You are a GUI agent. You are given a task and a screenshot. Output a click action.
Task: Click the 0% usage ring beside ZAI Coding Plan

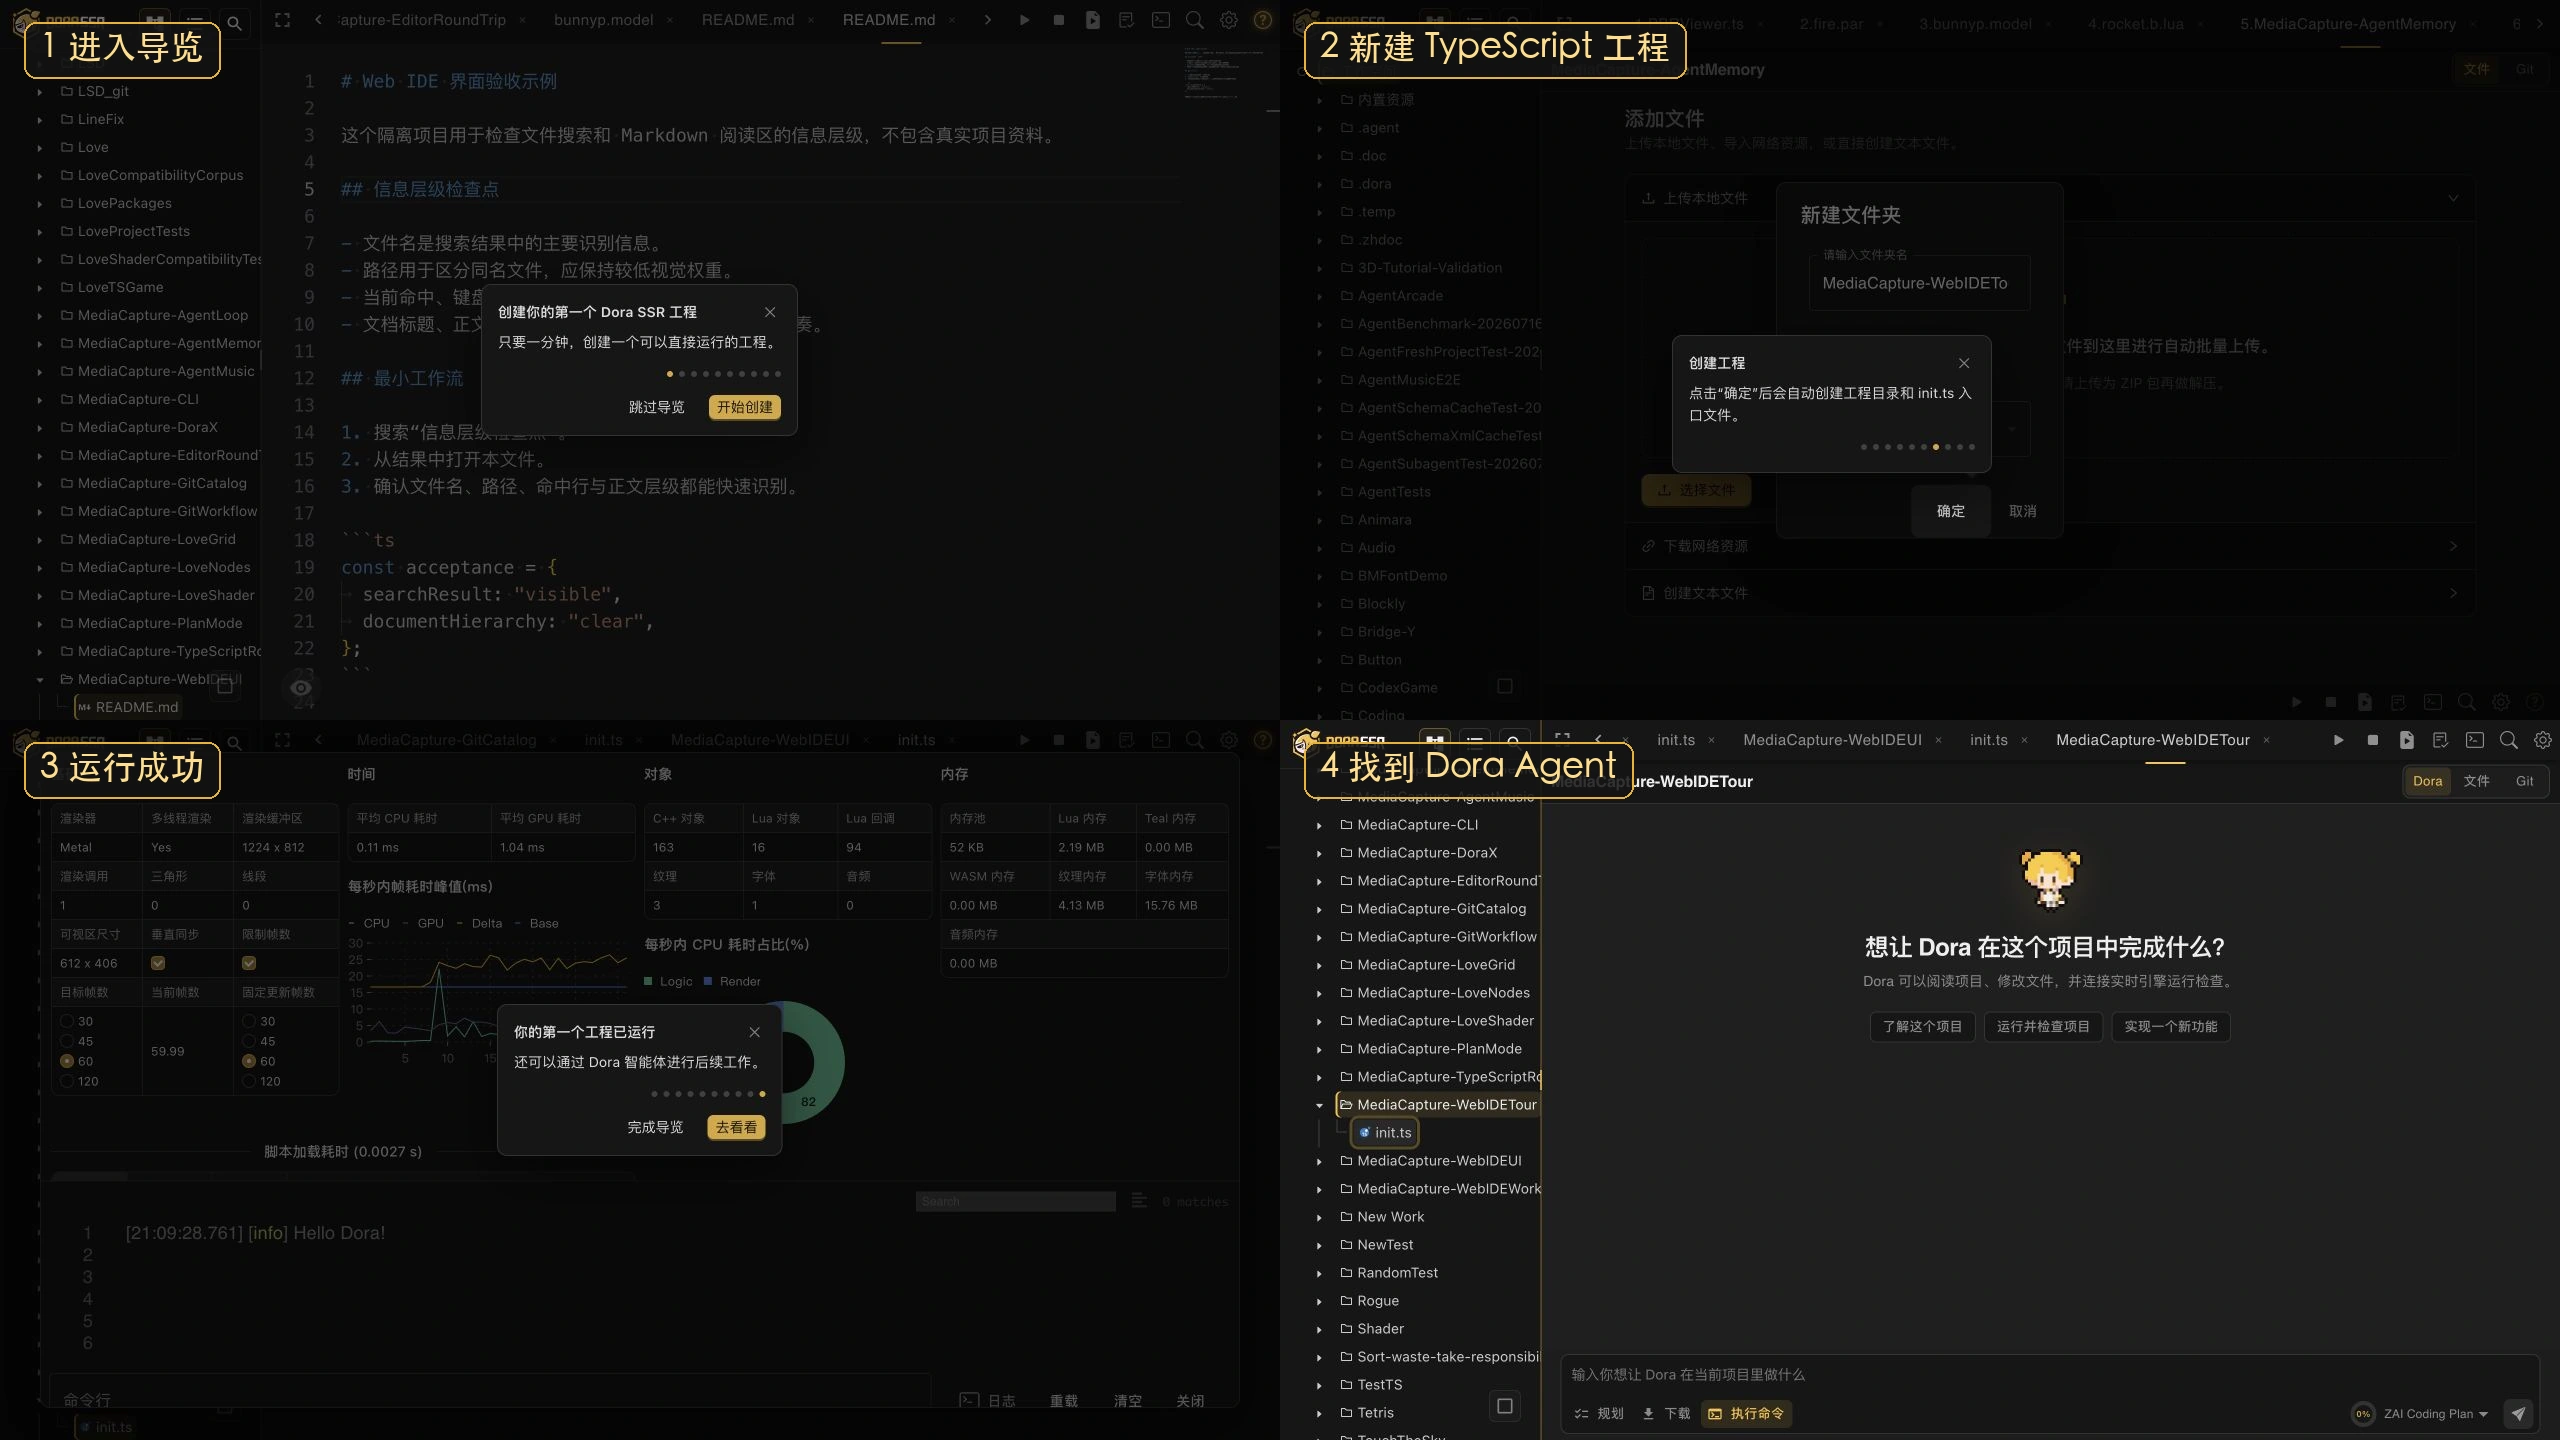2362,1414
